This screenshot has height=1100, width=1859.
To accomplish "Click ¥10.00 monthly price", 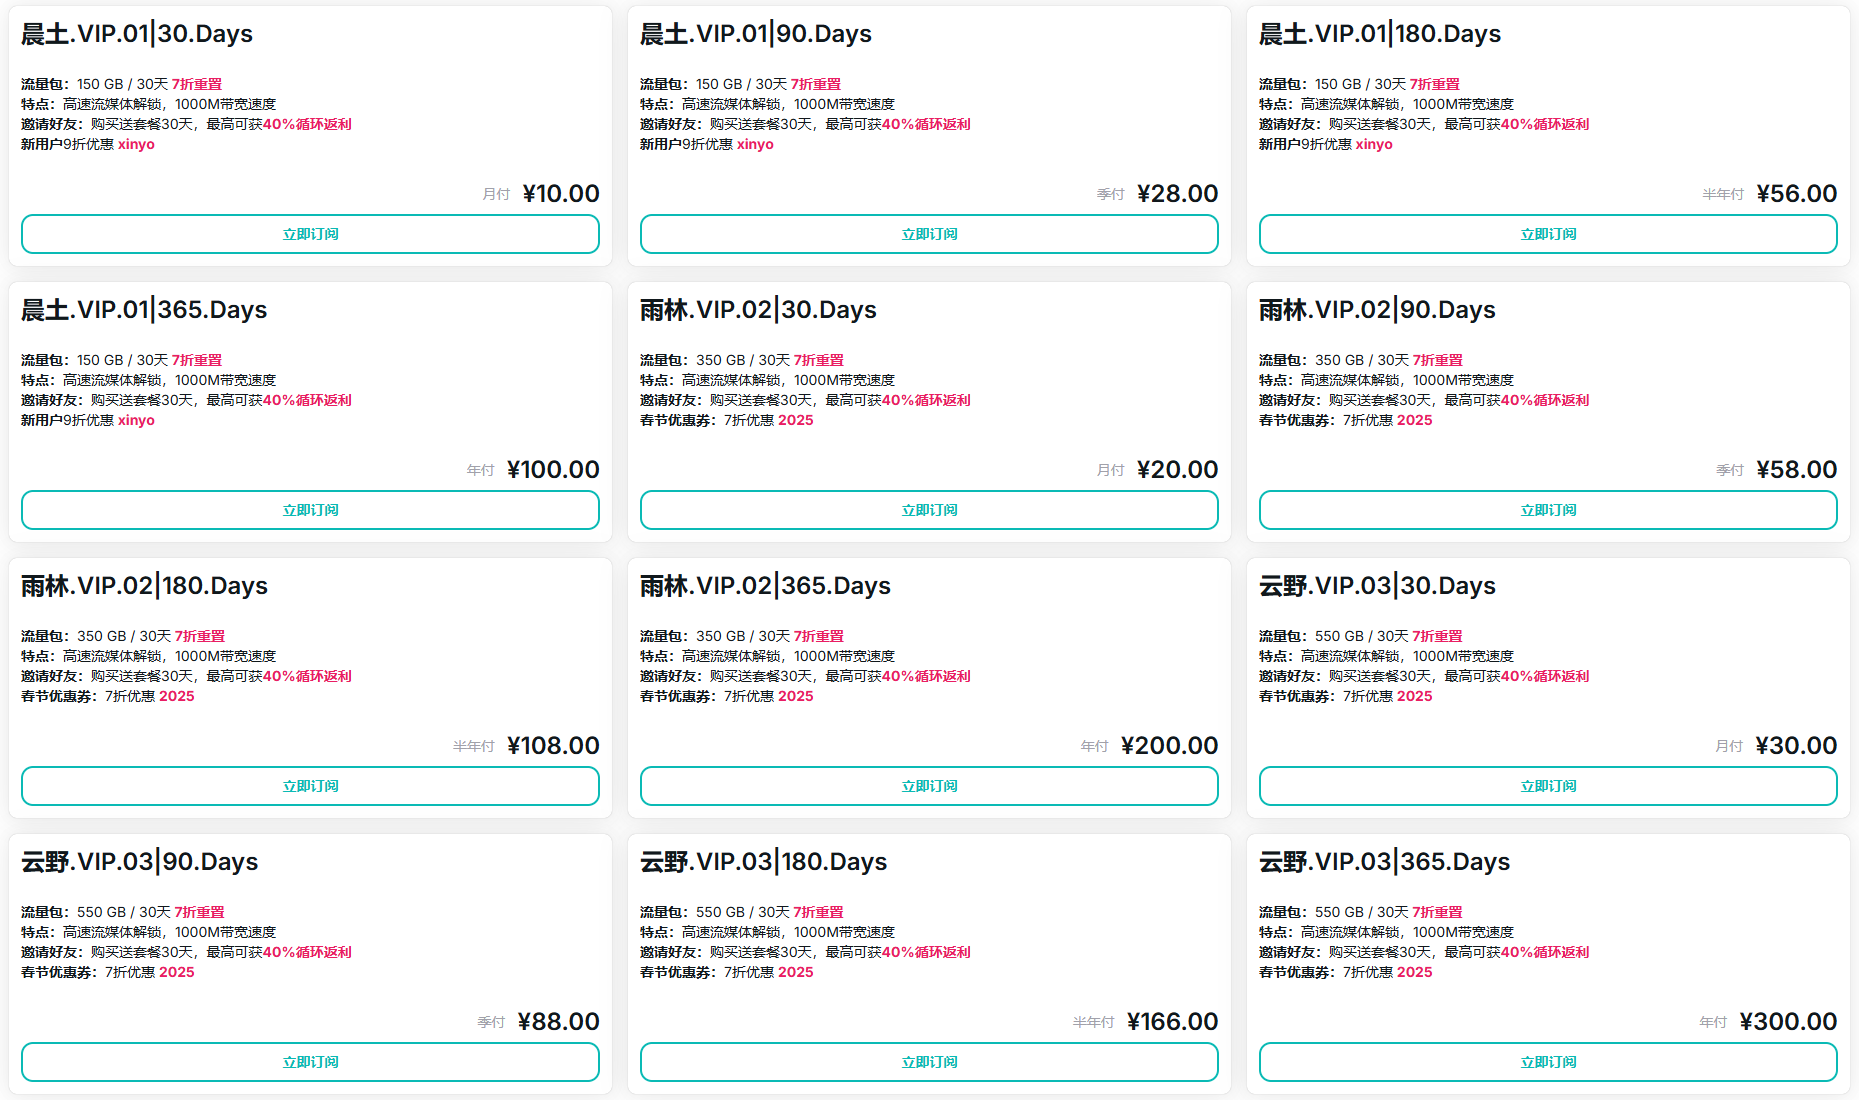I will tap(561, 194).
